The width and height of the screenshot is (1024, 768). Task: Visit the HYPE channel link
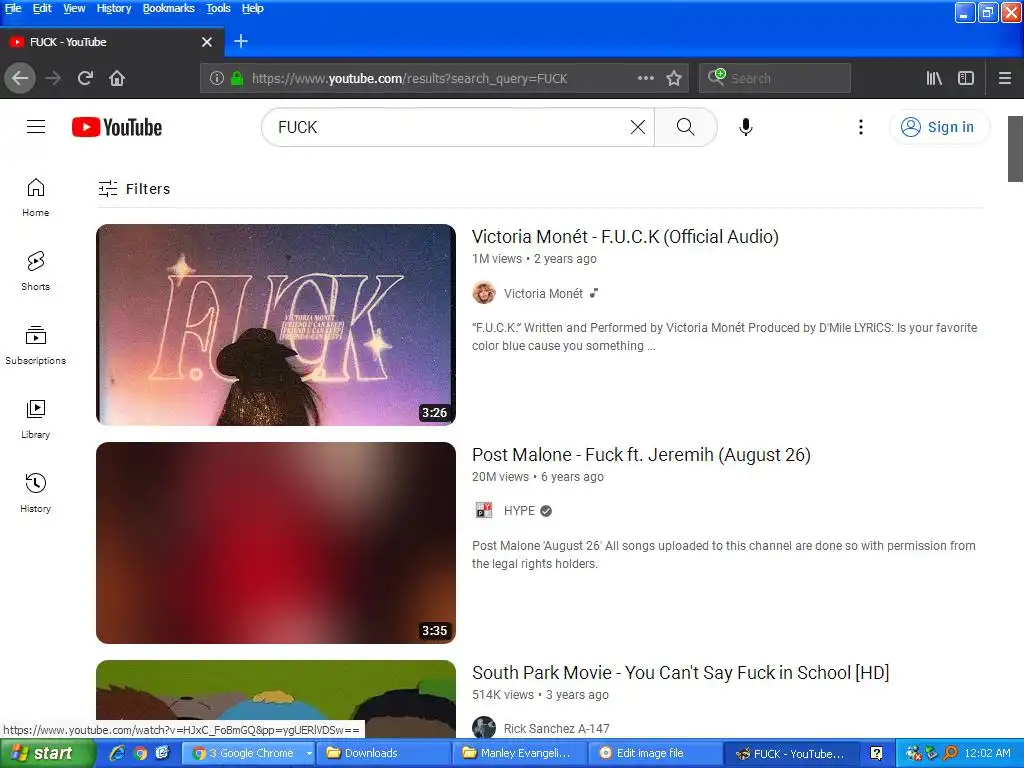519,511
